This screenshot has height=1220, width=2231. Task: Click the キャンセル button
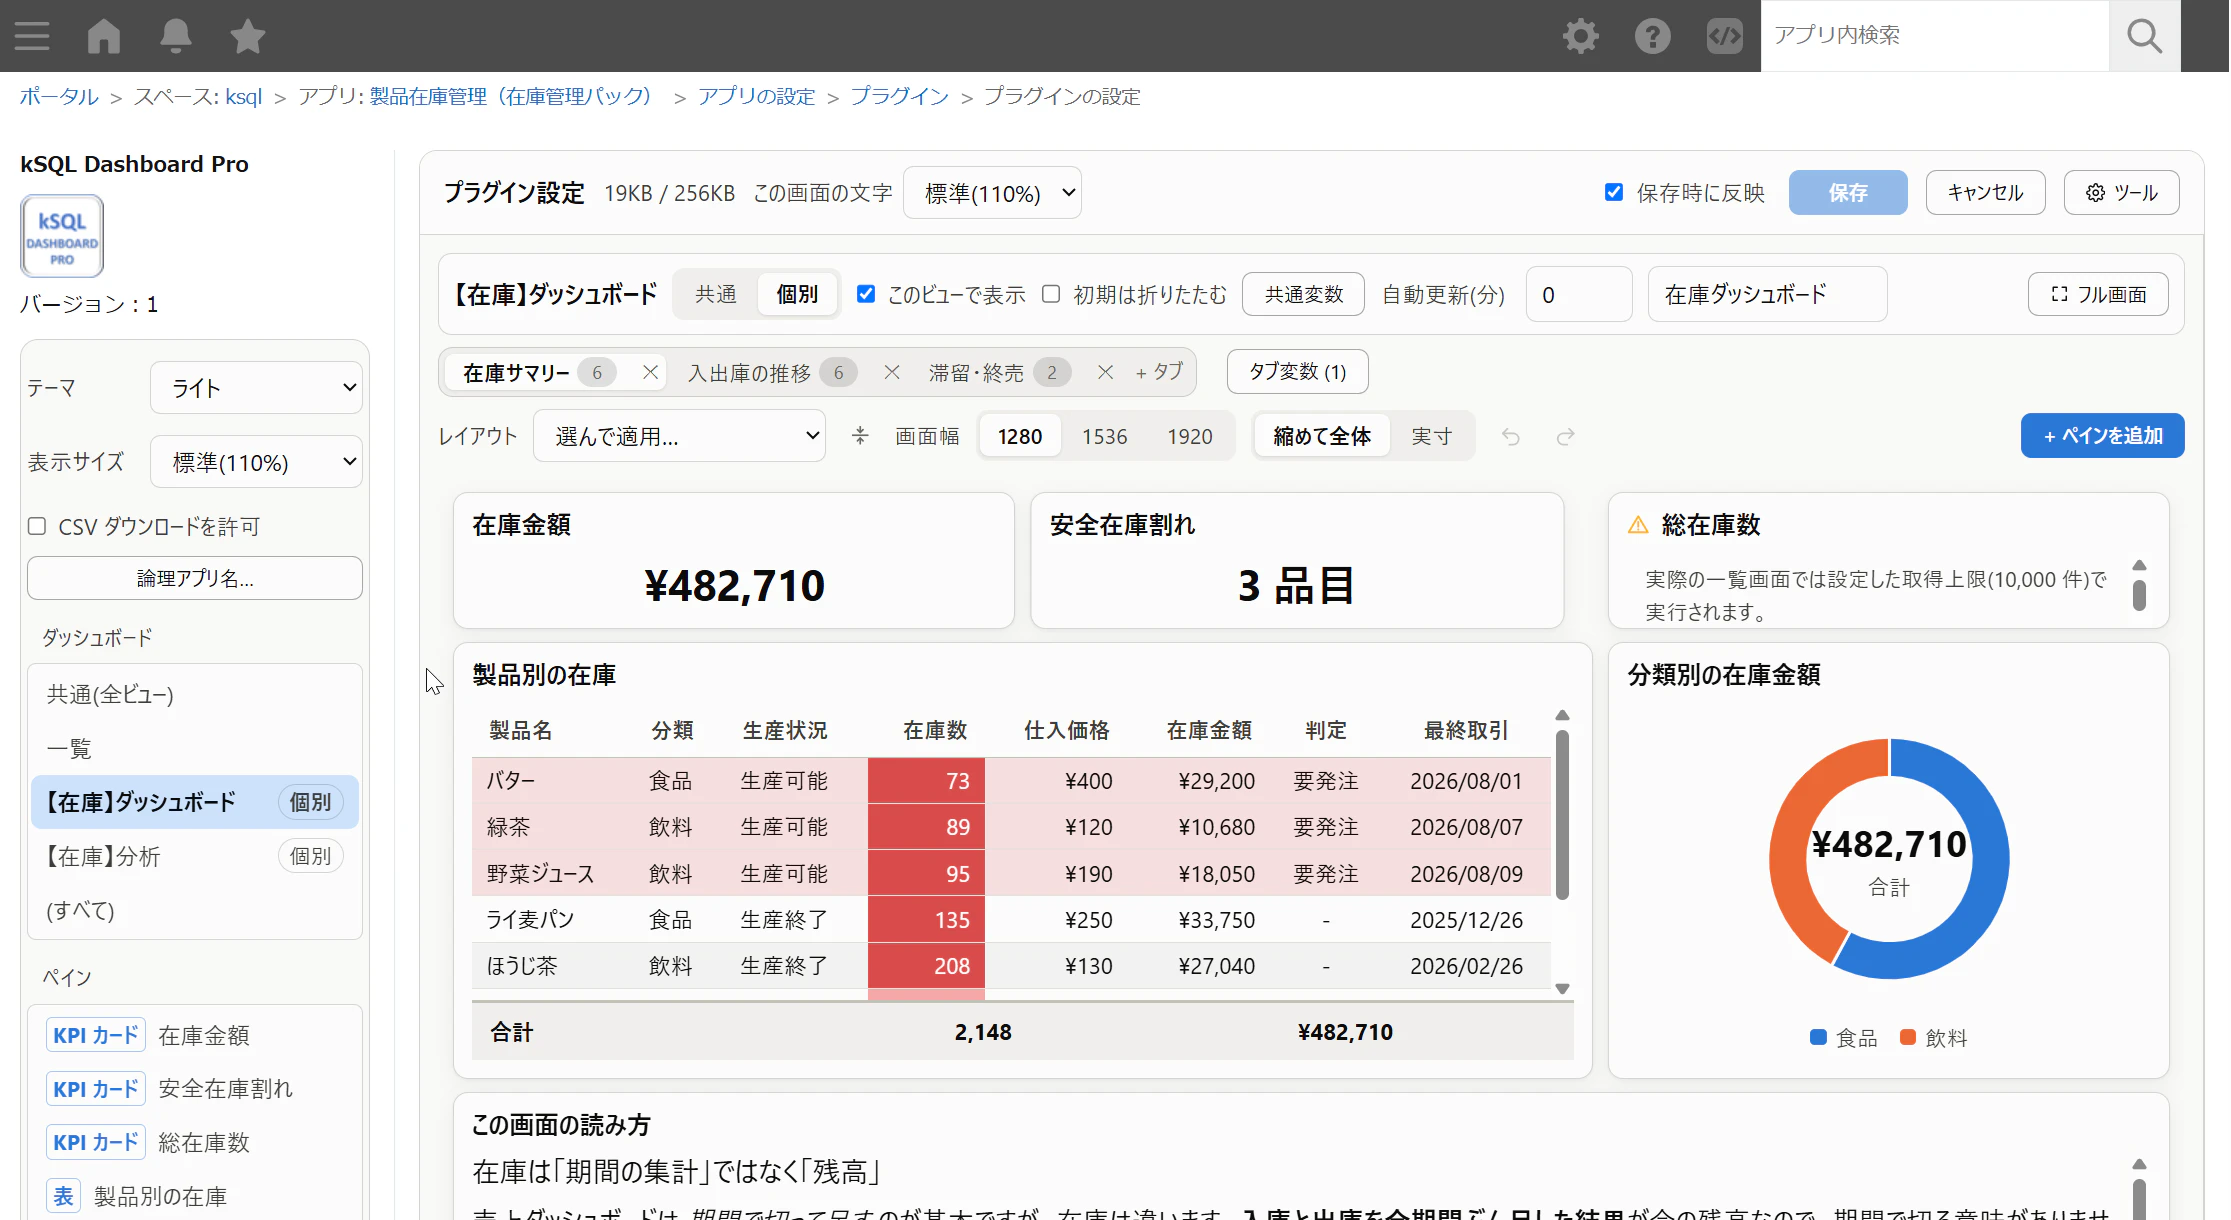point(1986,192)
